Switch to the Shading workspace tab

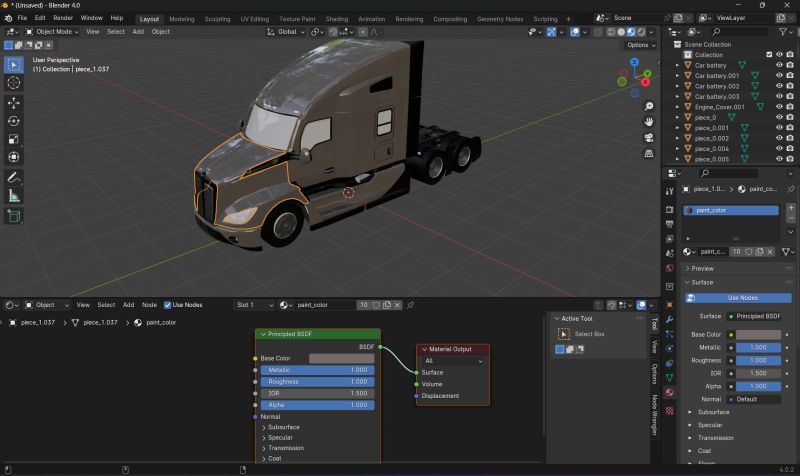pos(337,19)
